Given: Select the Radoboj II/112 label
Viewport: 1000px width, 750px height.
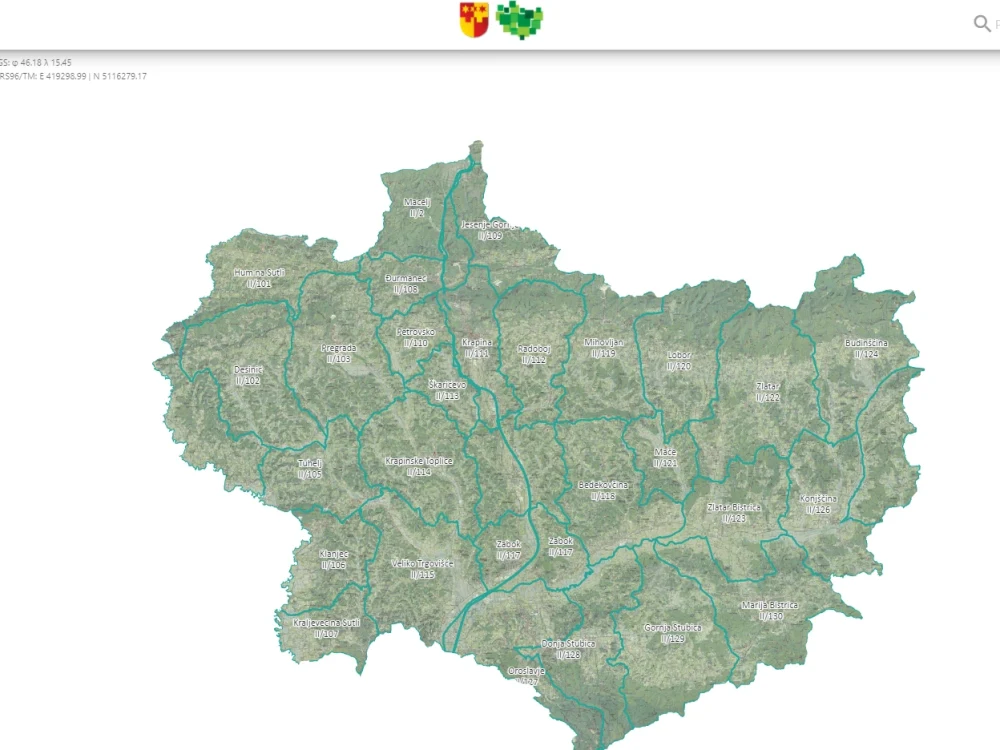Looking at the screenshot, I should coord(534,354).
